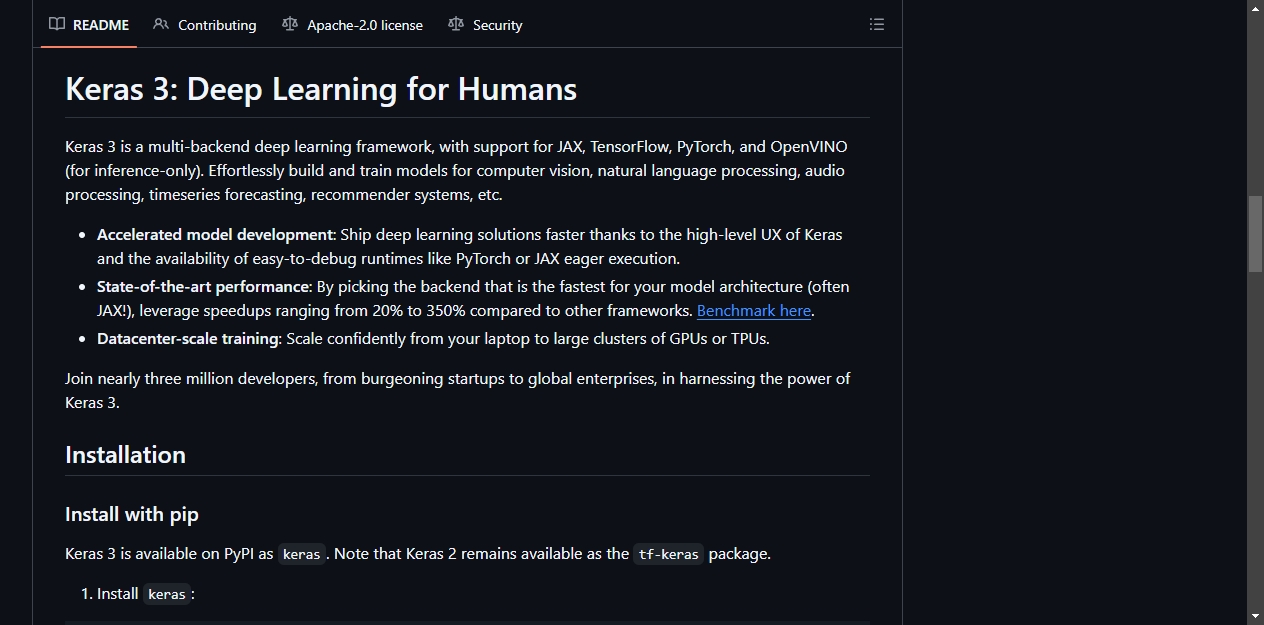1264x625 pixels.
Task: Click the vertical scrollbar thumb
Action: [x=1255, y=234]
